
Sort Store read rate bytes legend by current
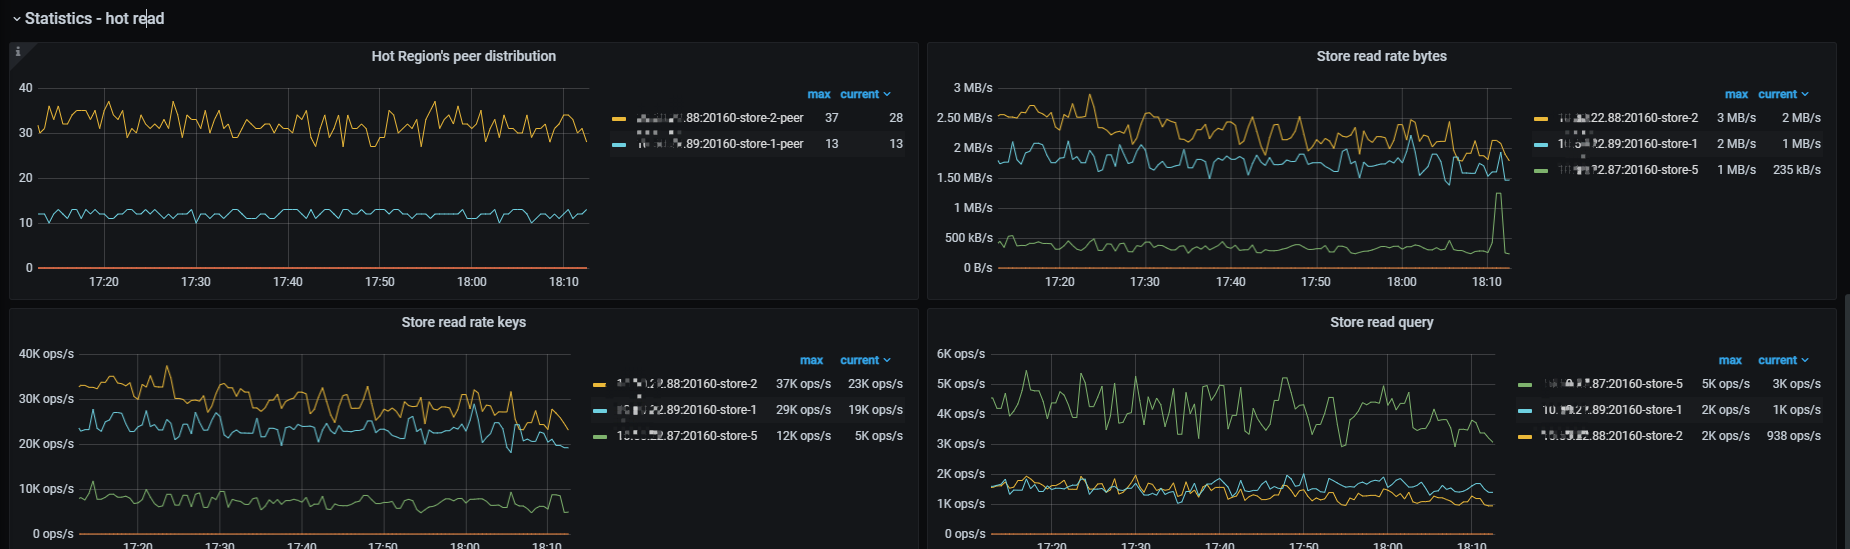[x=1781, y=94]
